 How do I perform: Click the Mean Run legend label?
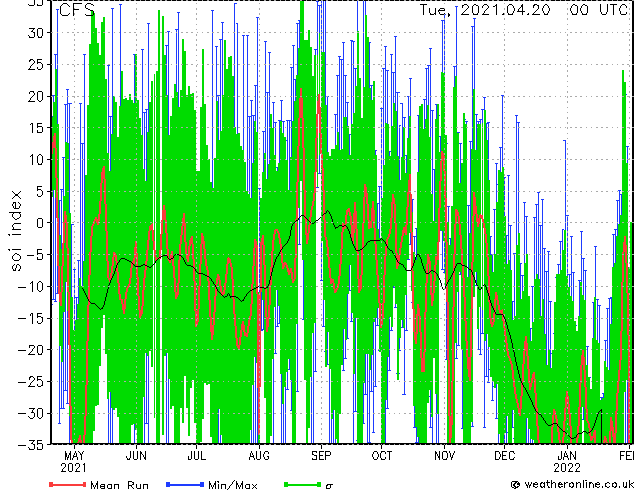point(120,485)
